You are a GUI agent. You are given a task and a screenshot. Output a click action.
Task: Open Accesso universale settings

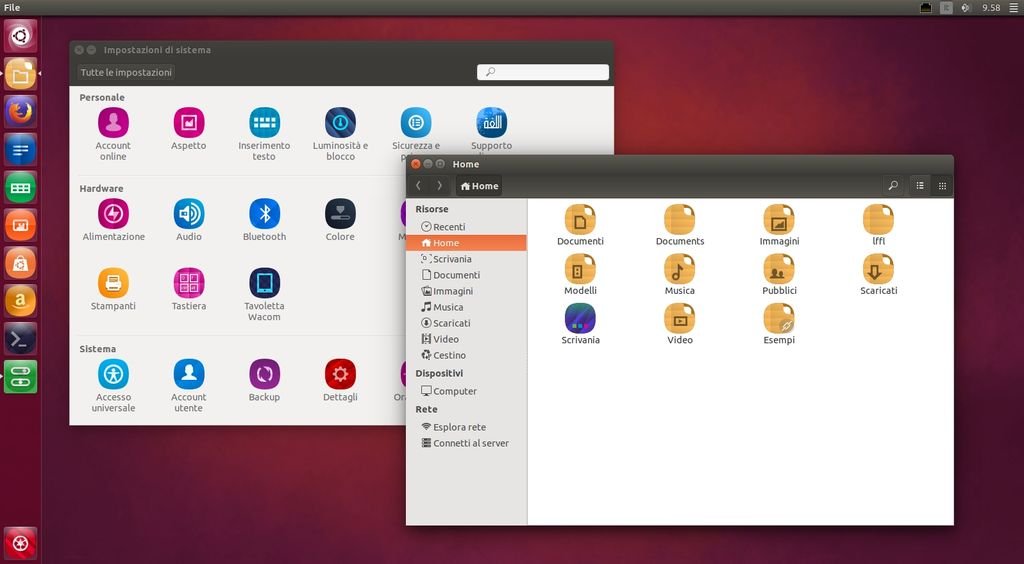pos(113,375)
